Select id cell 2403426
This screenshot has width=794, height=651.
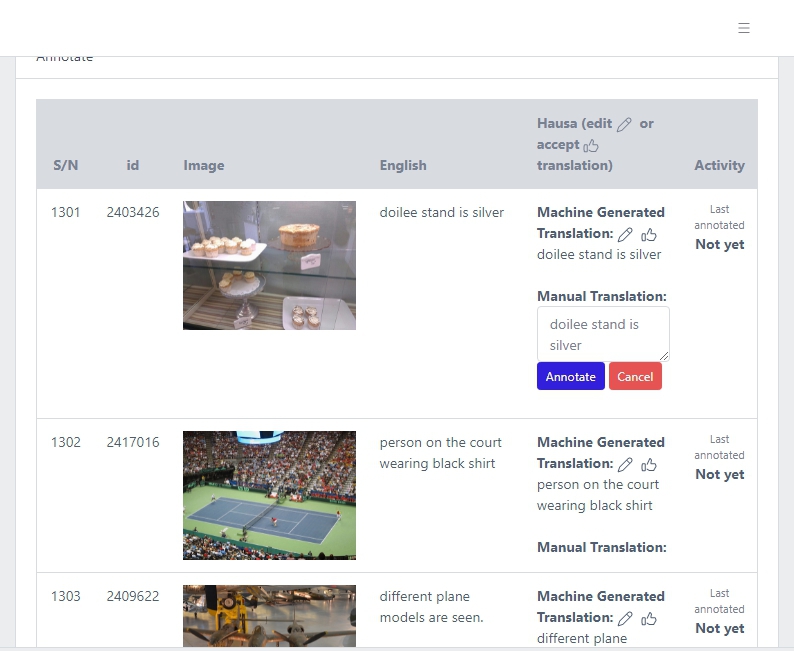tap(133, 212)
